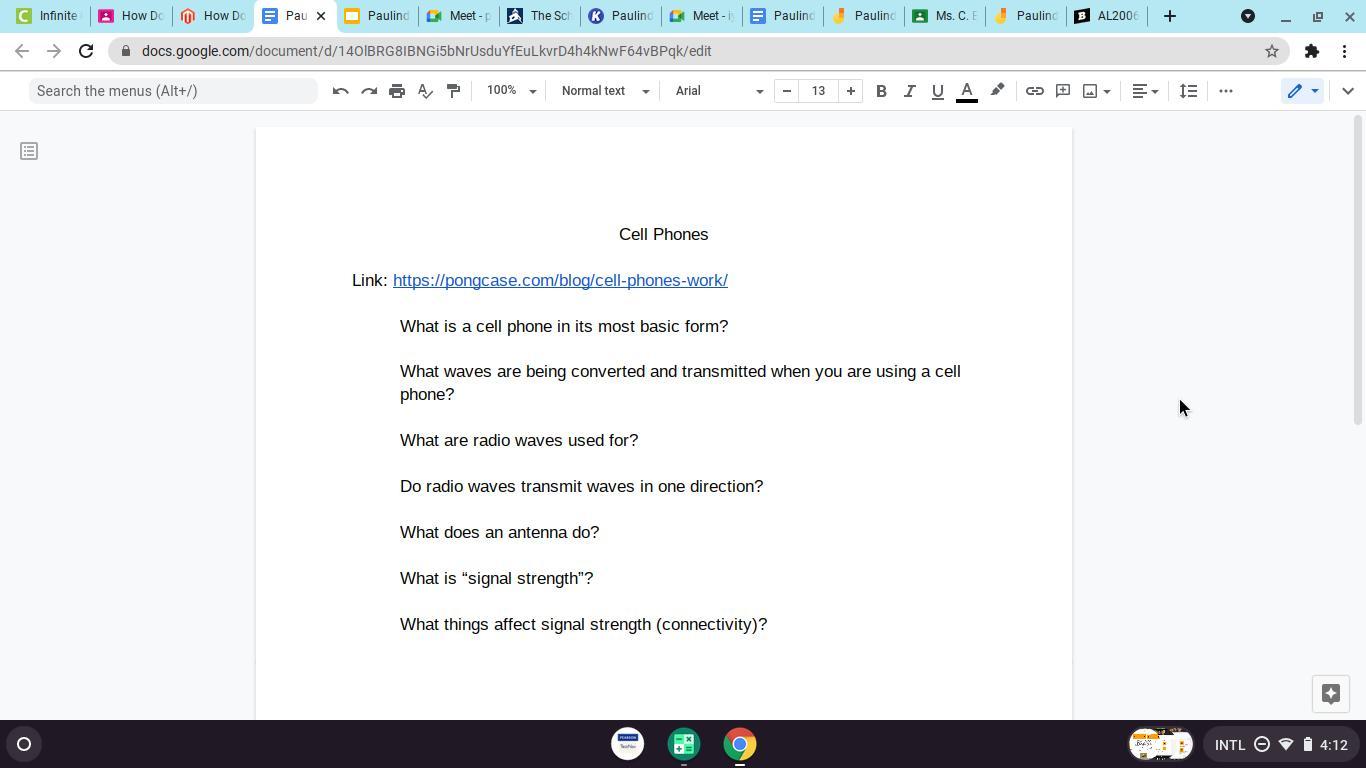Open the Chrome extensions menu

click(1312, 51)
